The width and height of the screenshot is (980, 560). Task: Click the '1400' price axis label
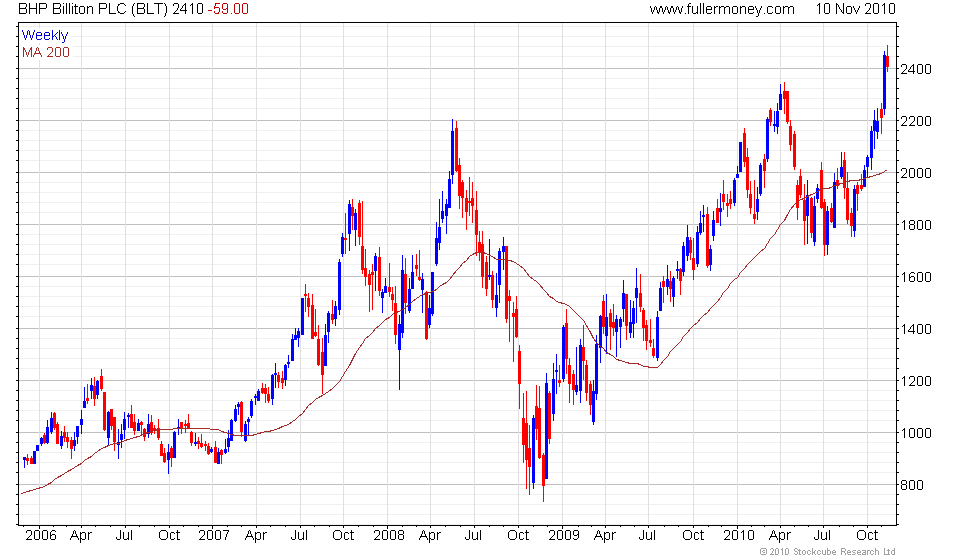click(x=916, y=329)
